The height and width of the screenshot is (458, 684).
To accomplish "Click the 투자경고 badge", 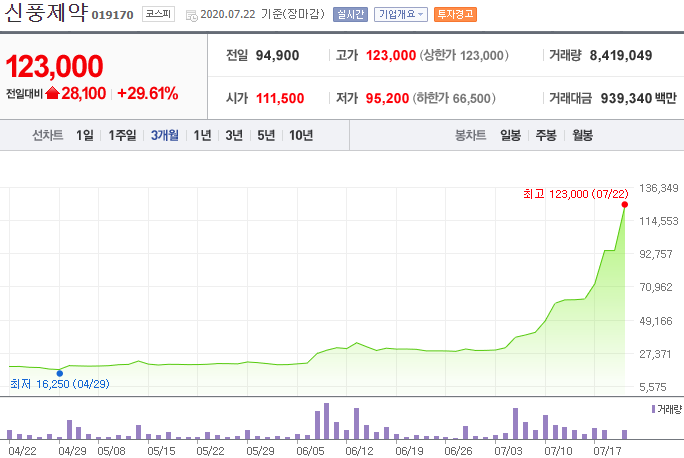I will tap(455, 14).
